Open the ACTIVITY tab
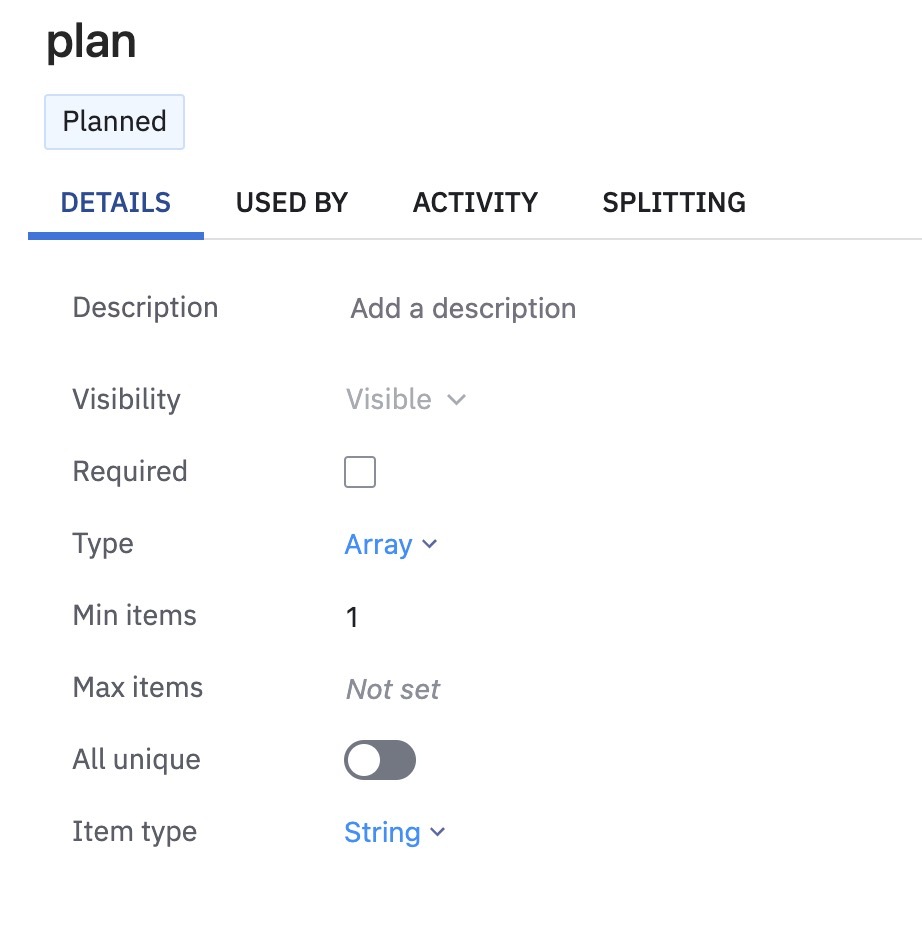Image resolution: width=922 pixels, height=952 pixels. coord(475,203)
